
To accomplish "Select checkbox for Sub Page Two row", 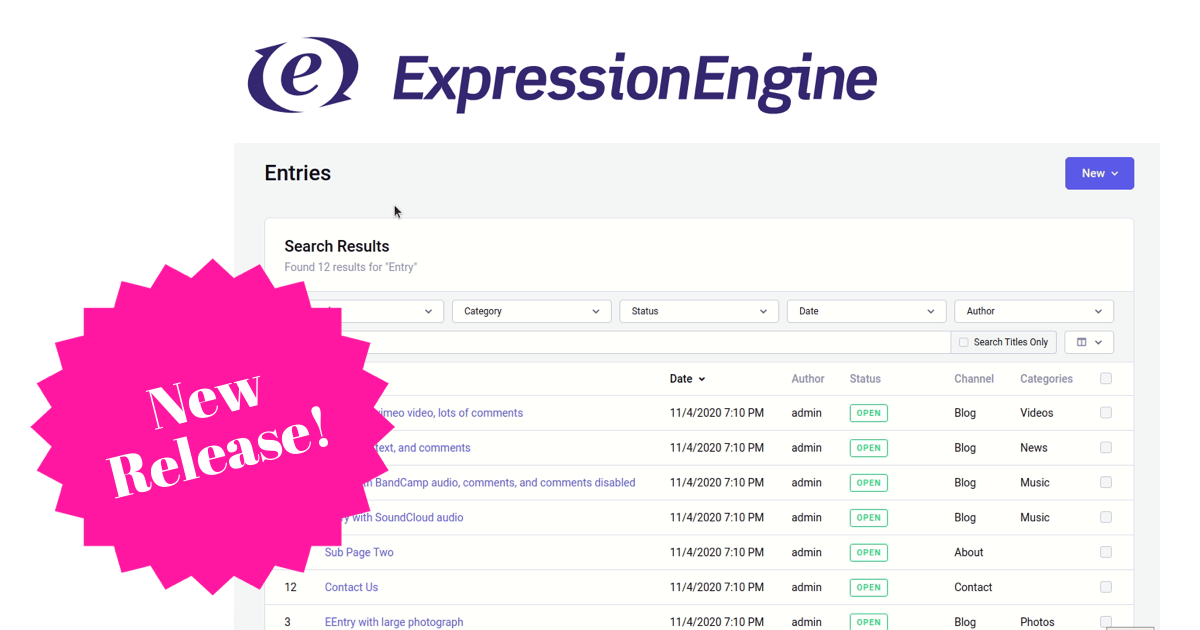I will (x=1106, y=552).
